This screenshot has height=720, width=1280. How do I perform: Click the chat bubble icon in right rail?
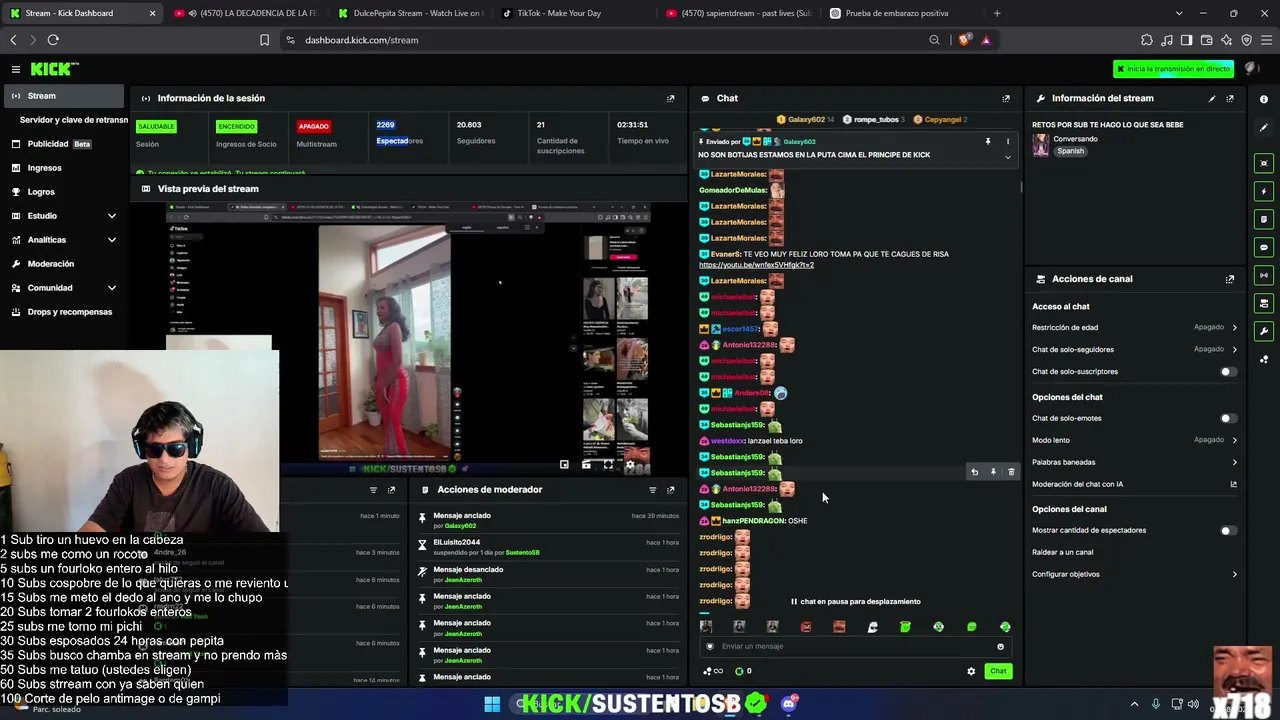[1264, 247]
